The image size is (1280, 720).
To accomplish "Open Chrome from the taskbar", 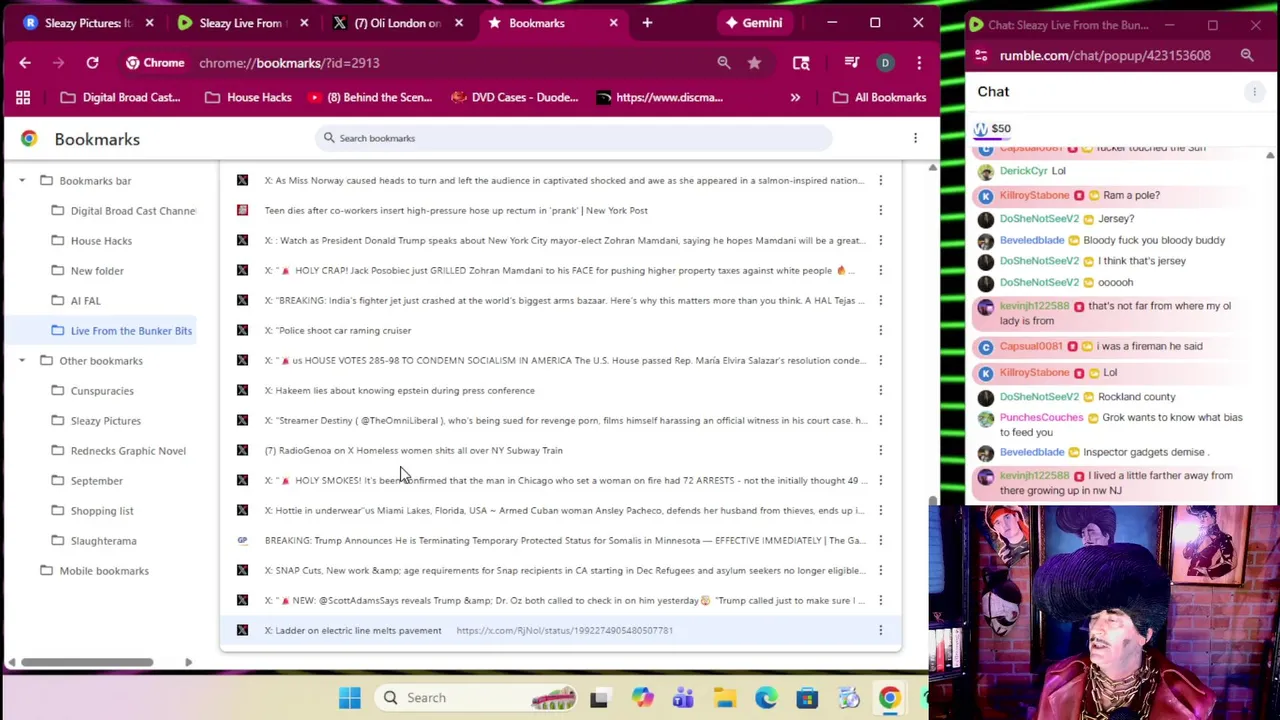I will (889, 698).
